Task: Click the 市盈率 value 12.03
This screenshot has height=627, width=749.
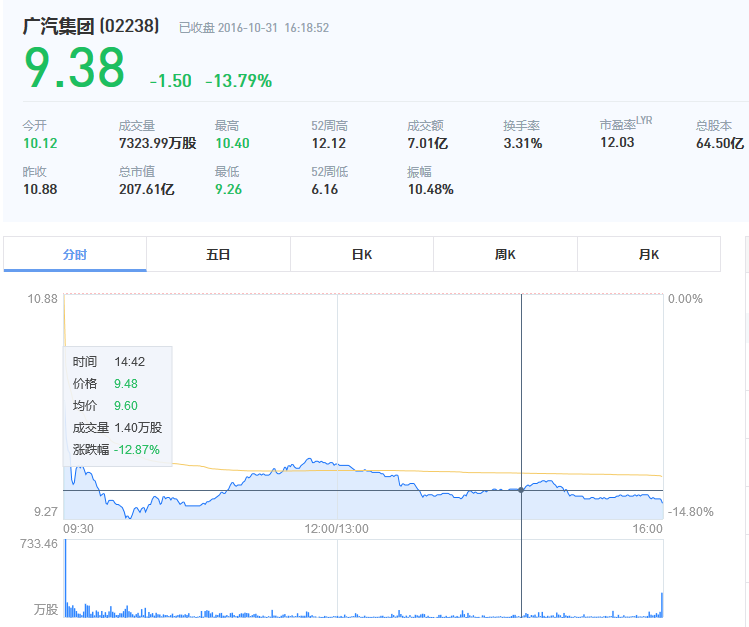Action: pos(617,142)
